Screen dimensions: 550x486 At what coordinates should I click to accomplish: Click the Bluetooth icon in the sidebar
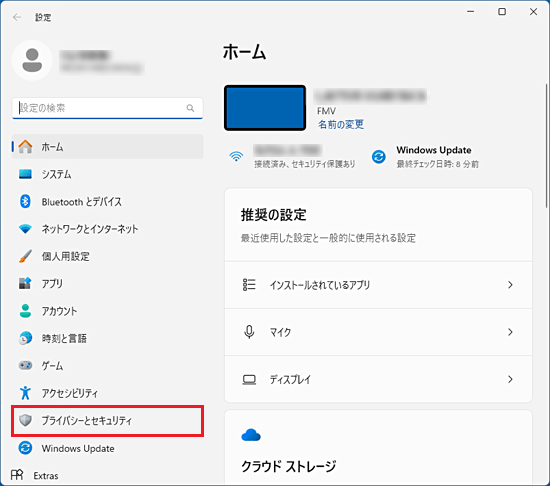[x=25, y=201]
